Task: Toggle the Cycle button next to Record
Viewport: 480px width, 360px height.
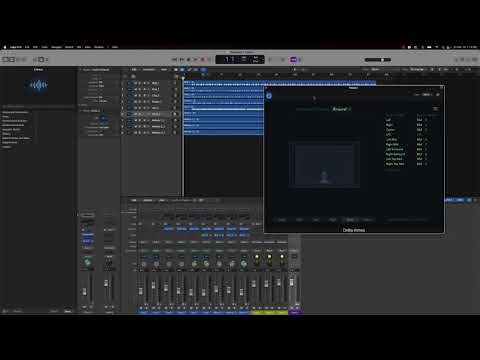Action: [210, 60]
